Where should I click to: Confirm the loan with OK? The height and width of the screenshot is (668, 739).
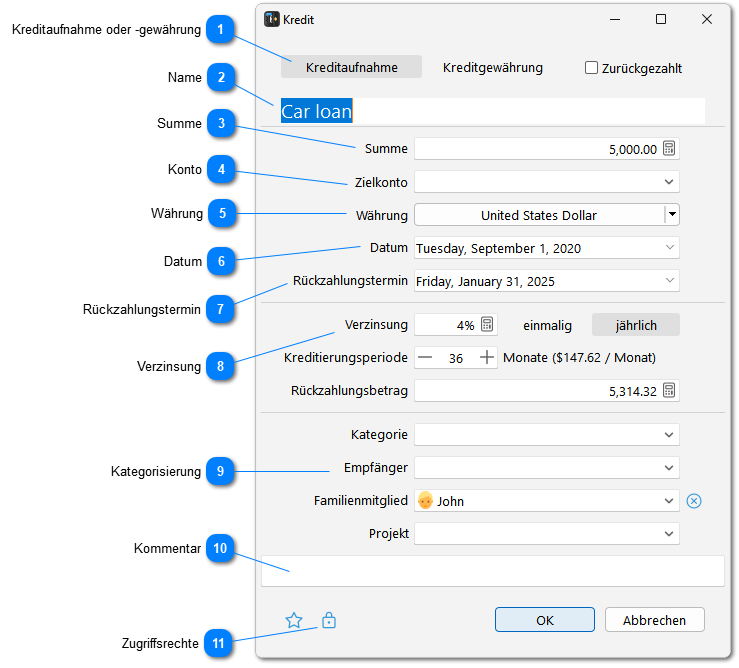pos(544,619)
